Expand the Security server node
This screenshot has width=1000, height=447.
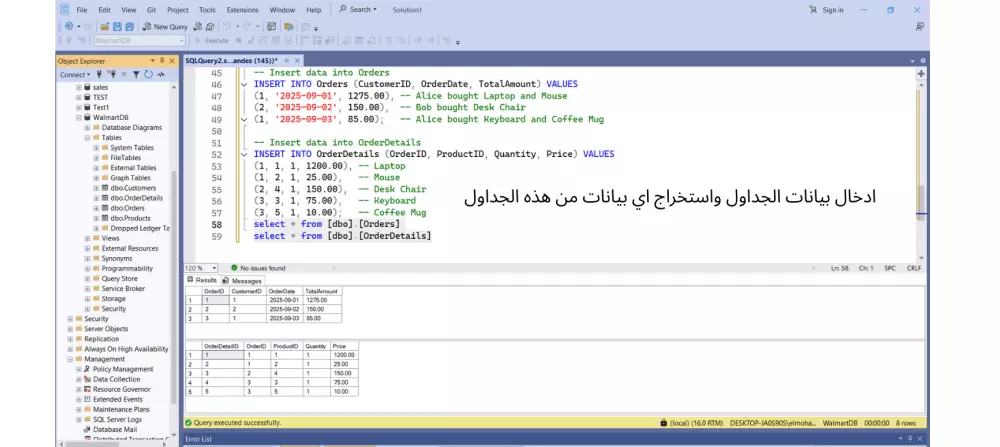click(70, 319)
